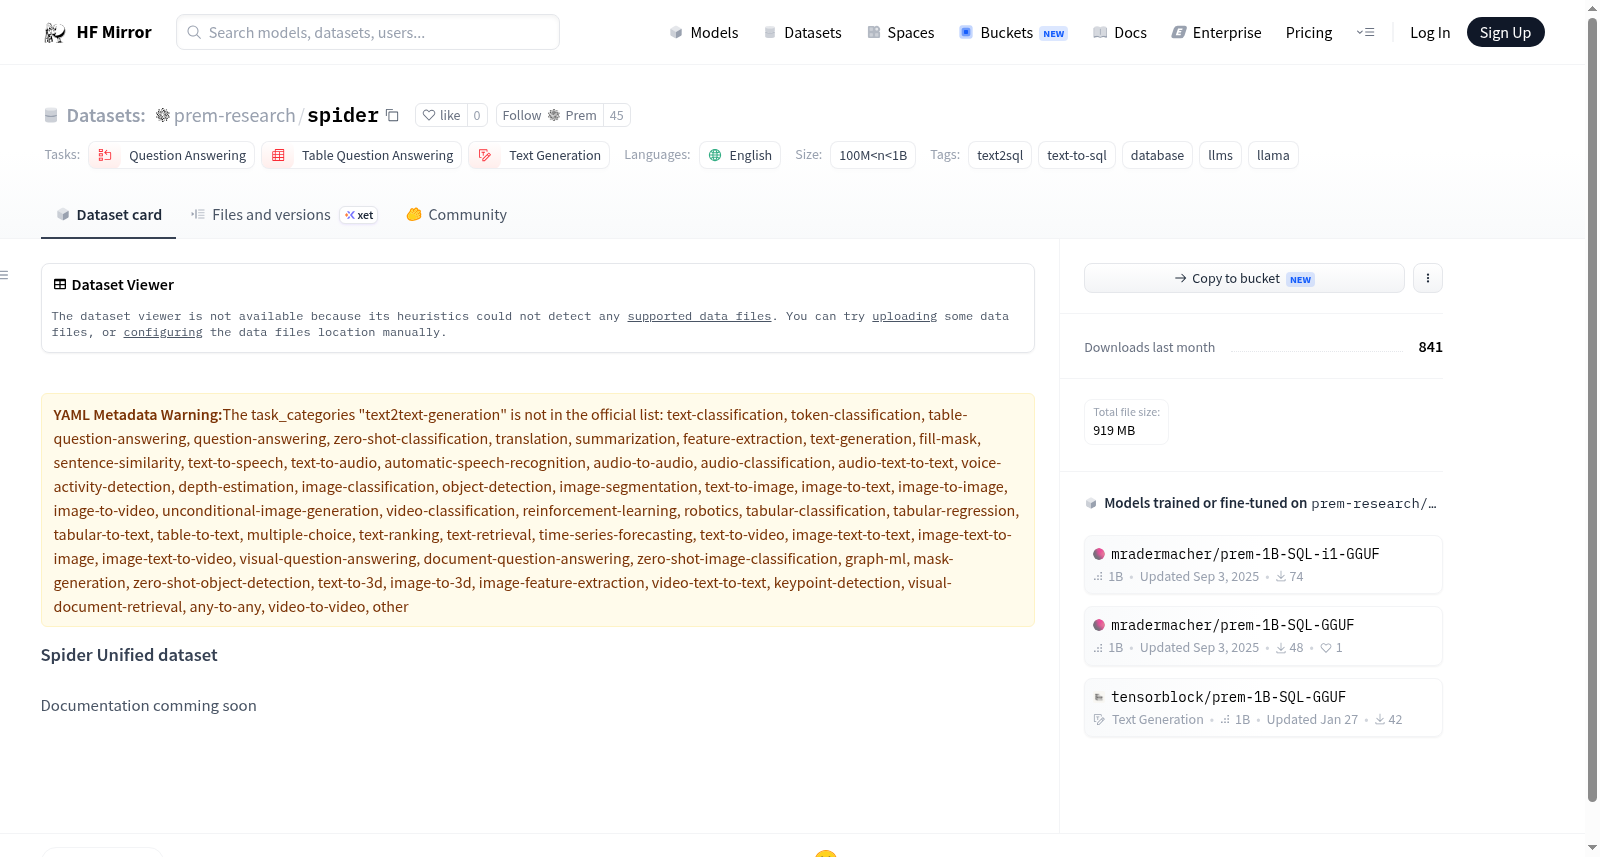Open mradermacher/prem-1B-SQL-i1-GGUF model card

(1263, 565)
